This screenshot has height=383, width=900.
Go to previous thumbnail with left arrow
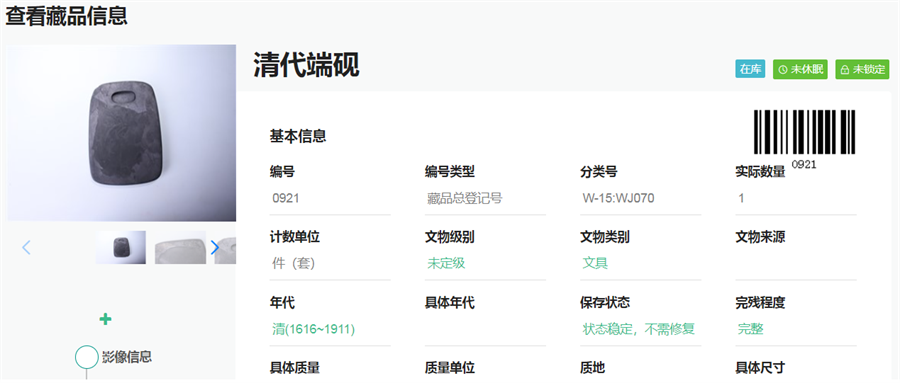[x=26, y=247]
